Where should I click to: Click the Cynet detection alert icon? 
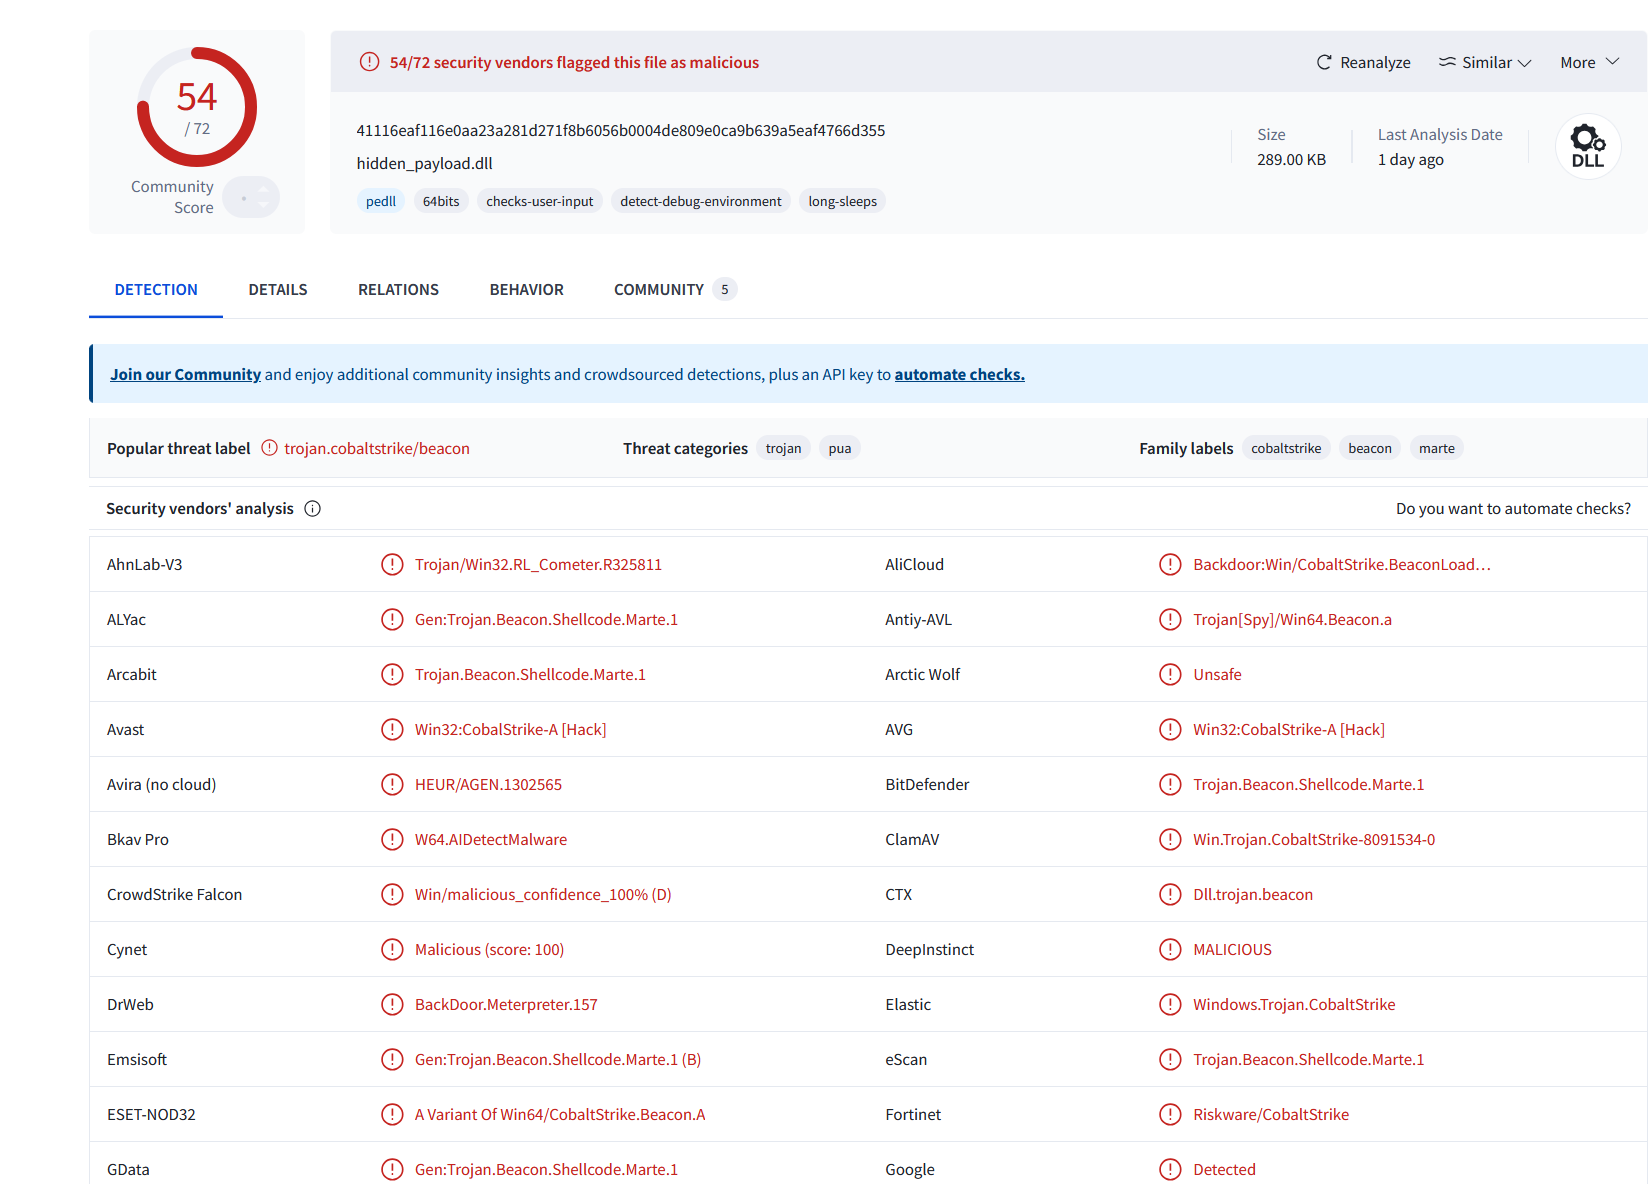[392, 949]
